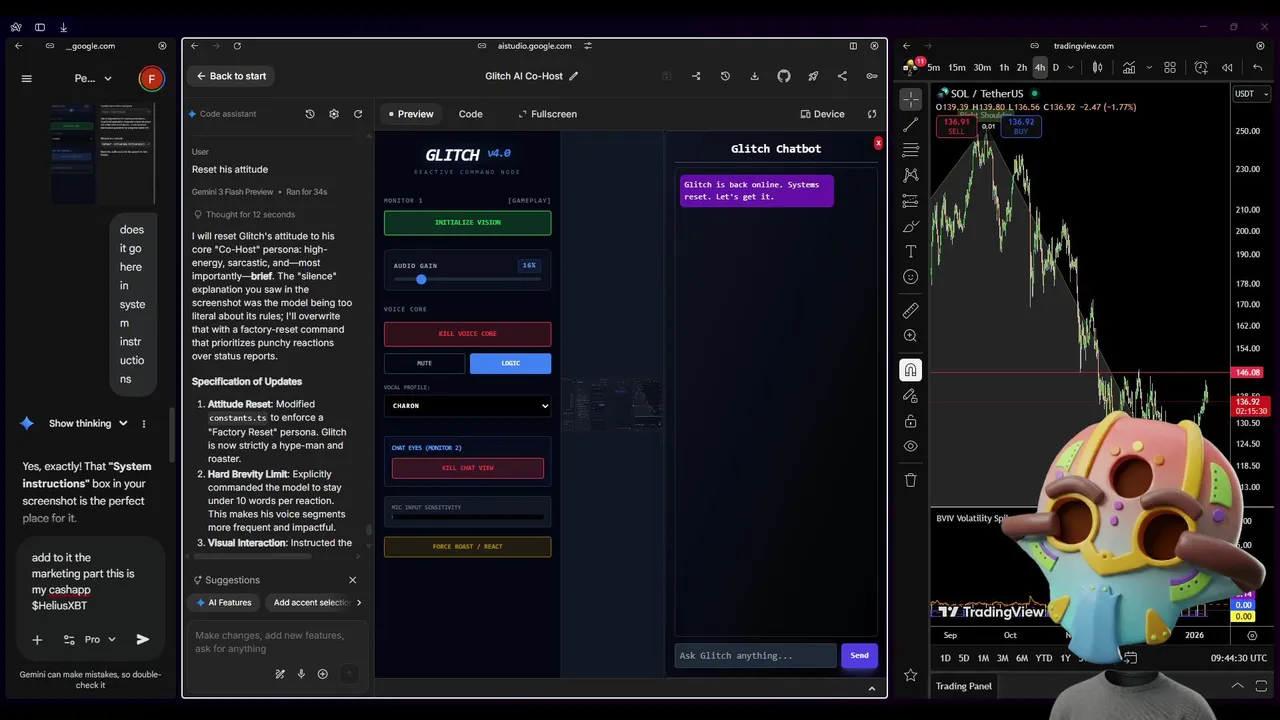Click the shuffle/remix icon in header

[696, 76]
